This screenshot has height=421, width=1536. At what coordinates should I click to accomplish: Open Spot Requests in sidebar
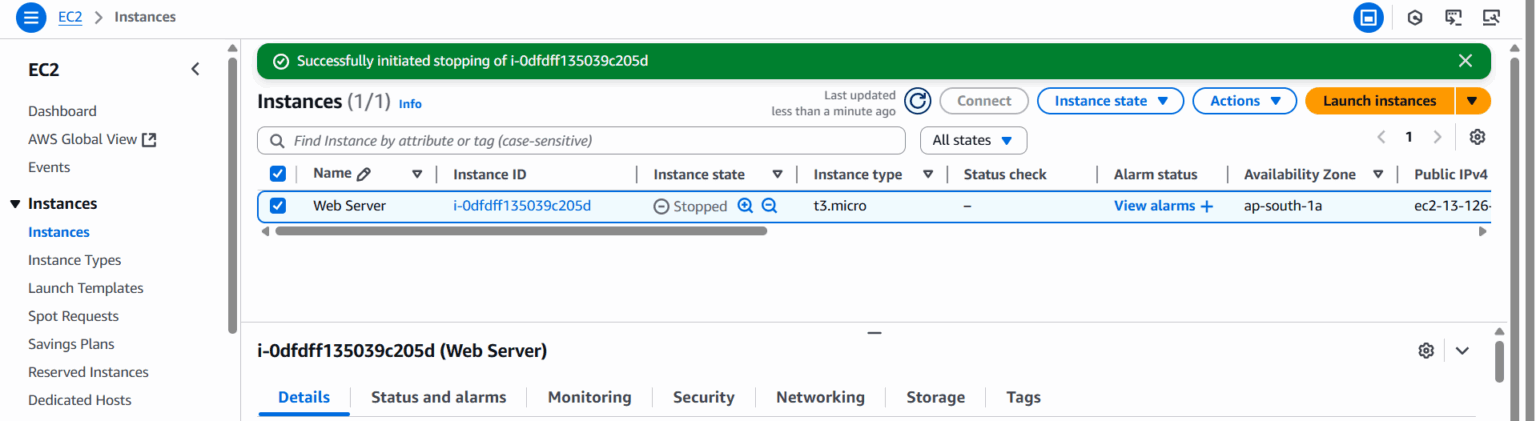pos(73,316)
